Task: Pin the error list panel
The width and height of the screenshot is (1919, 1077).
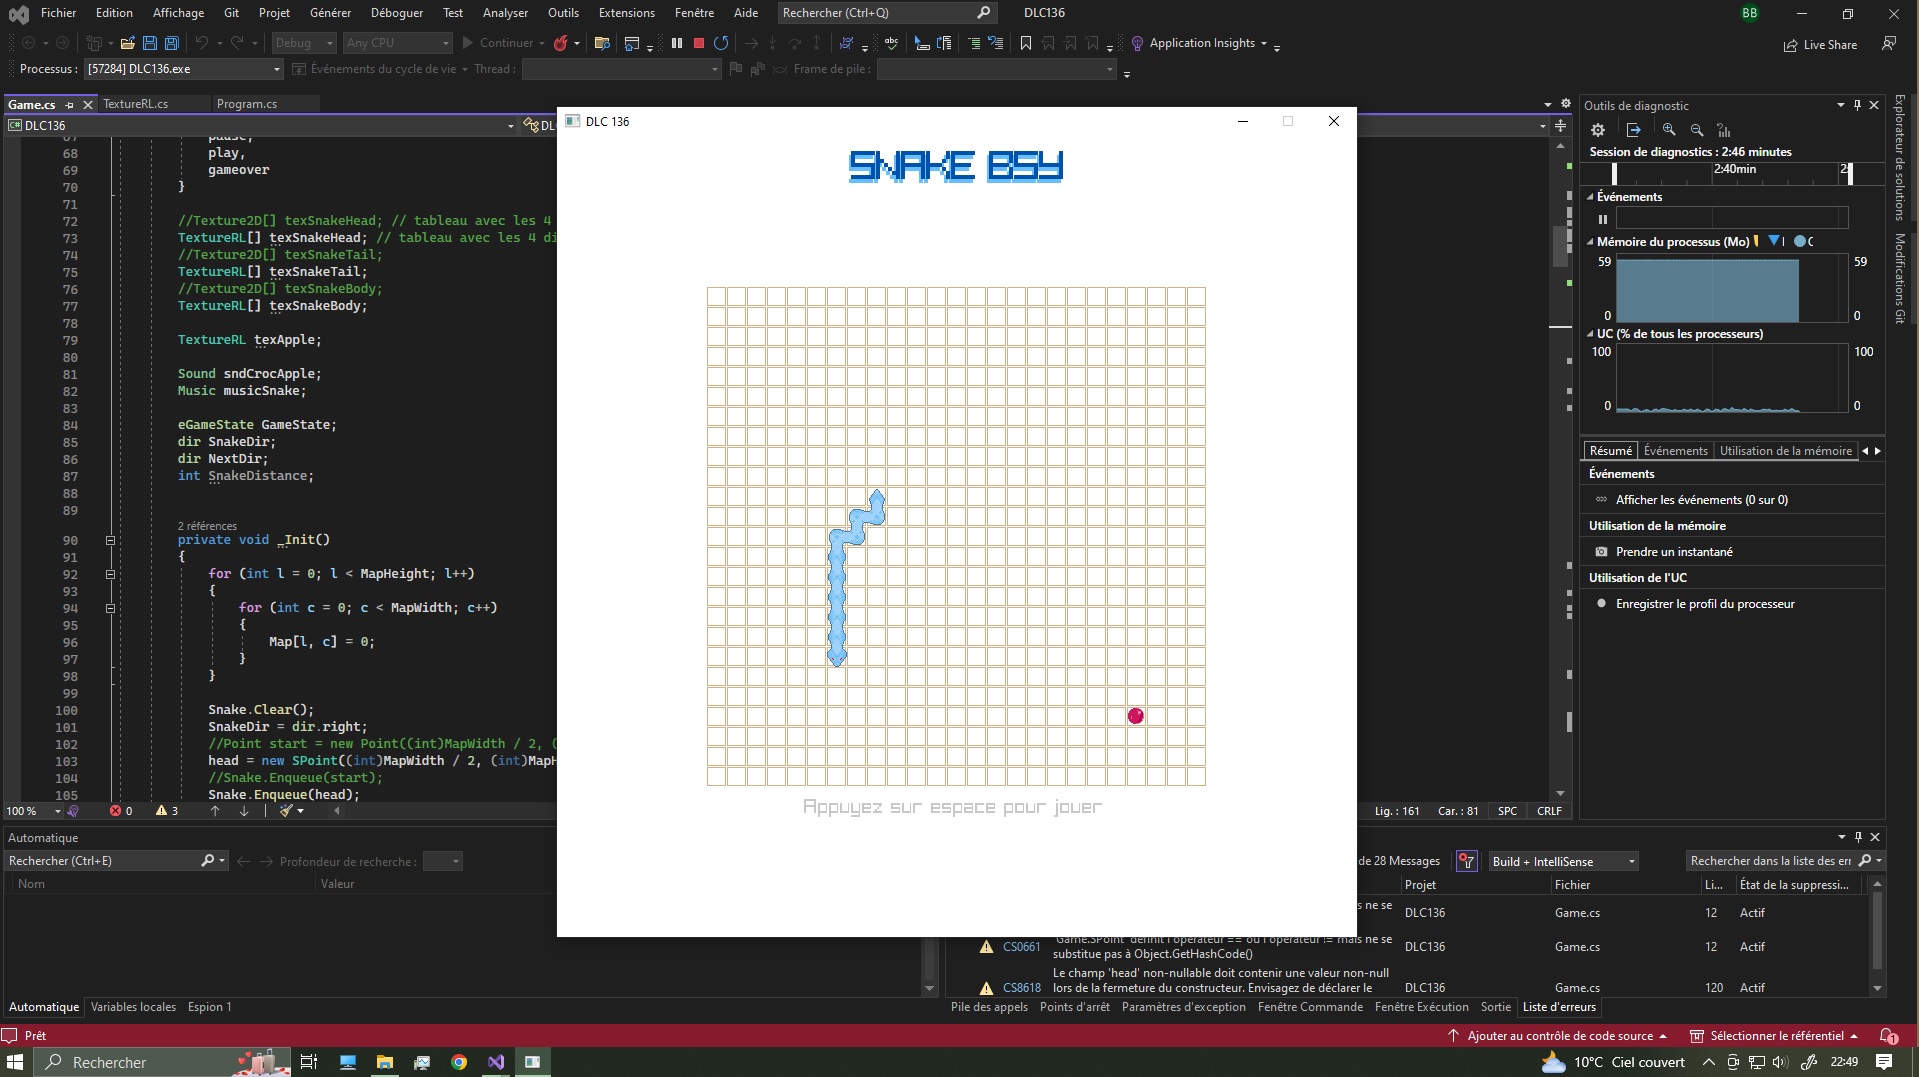Action: tap(1858, 837)
